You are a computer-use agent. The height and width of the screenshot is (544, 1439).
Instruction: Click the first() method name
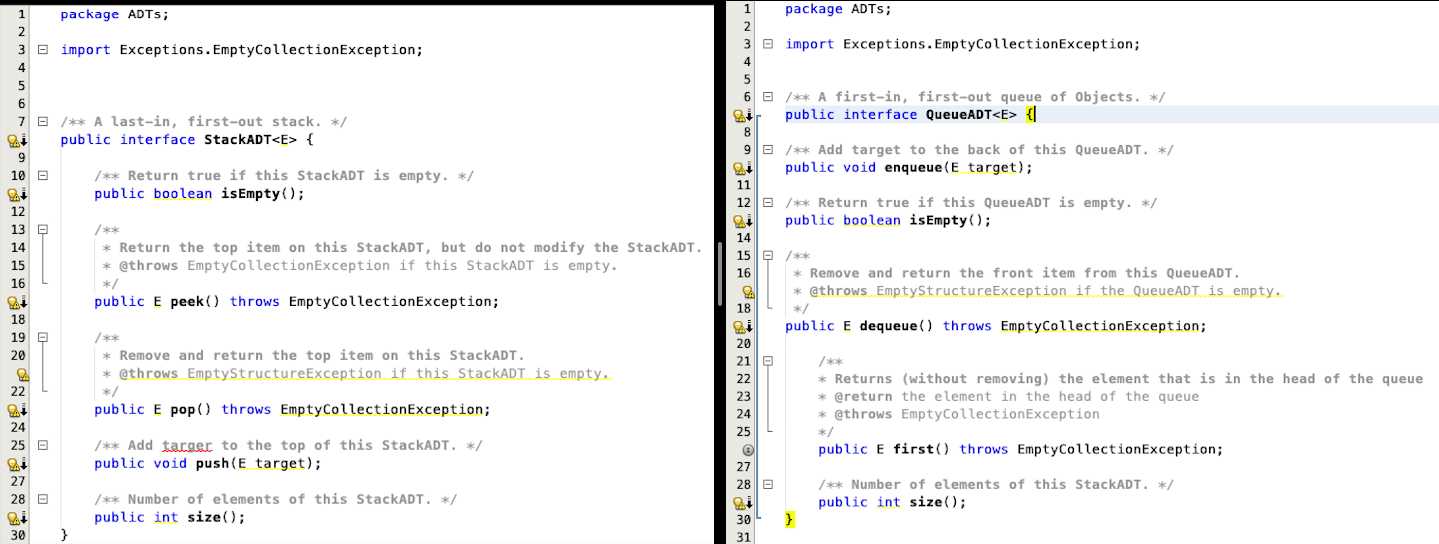coord(922,450)
